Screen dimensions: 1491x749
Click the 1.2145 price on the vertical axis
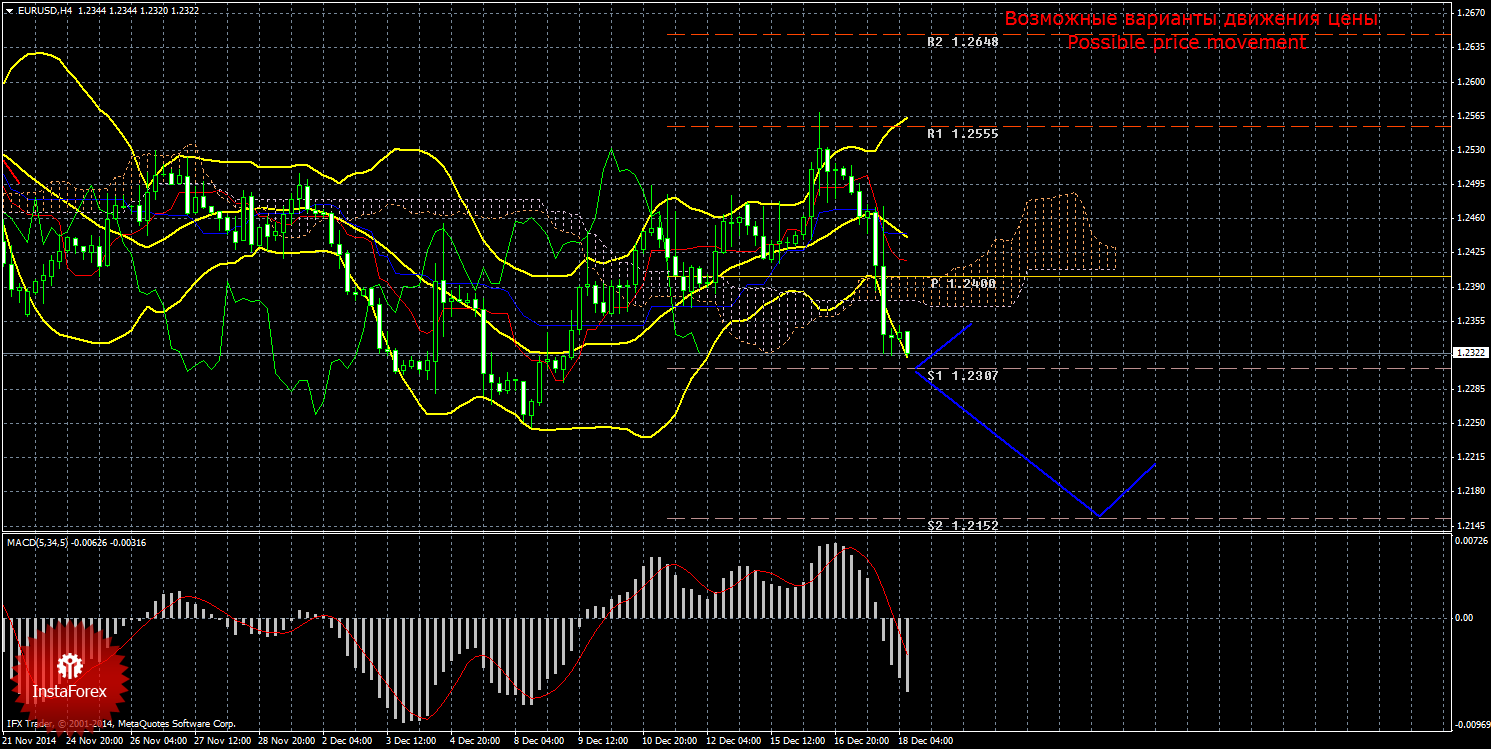pyautogui.click(x=1469, y=525)
